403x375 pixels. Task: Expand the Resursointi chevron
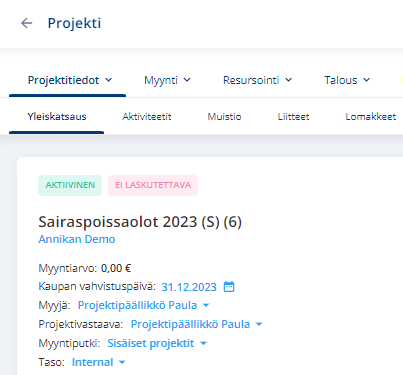click(x=289, y=80)
